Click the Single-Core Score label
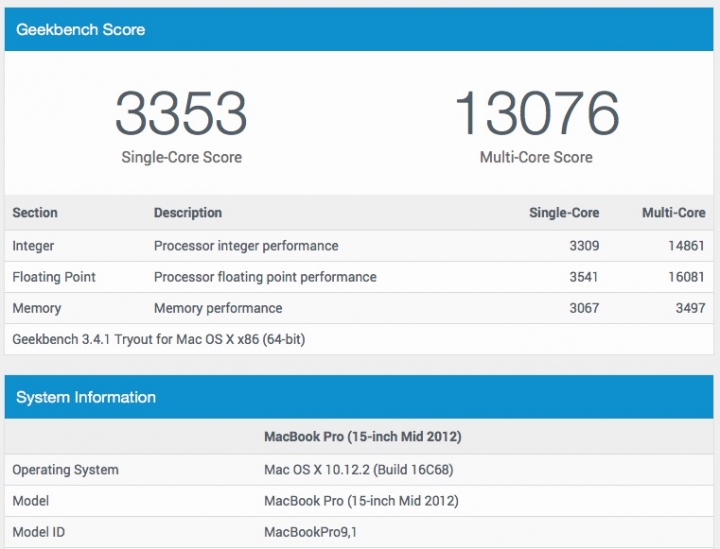 (x=181, y=157)
